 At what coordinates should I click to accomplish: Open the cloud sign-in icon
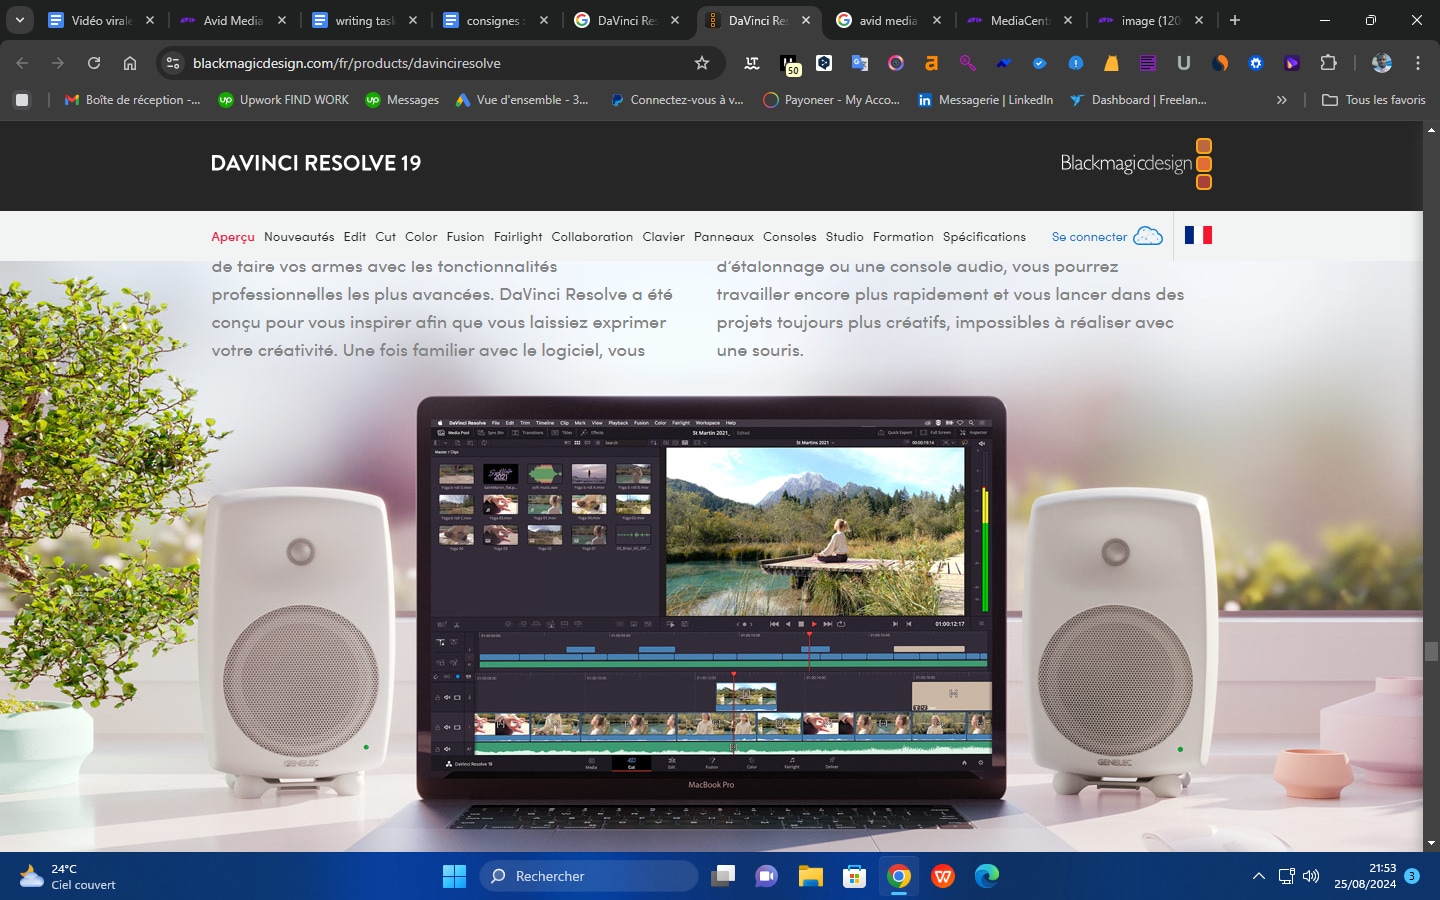coord(1148,237)
